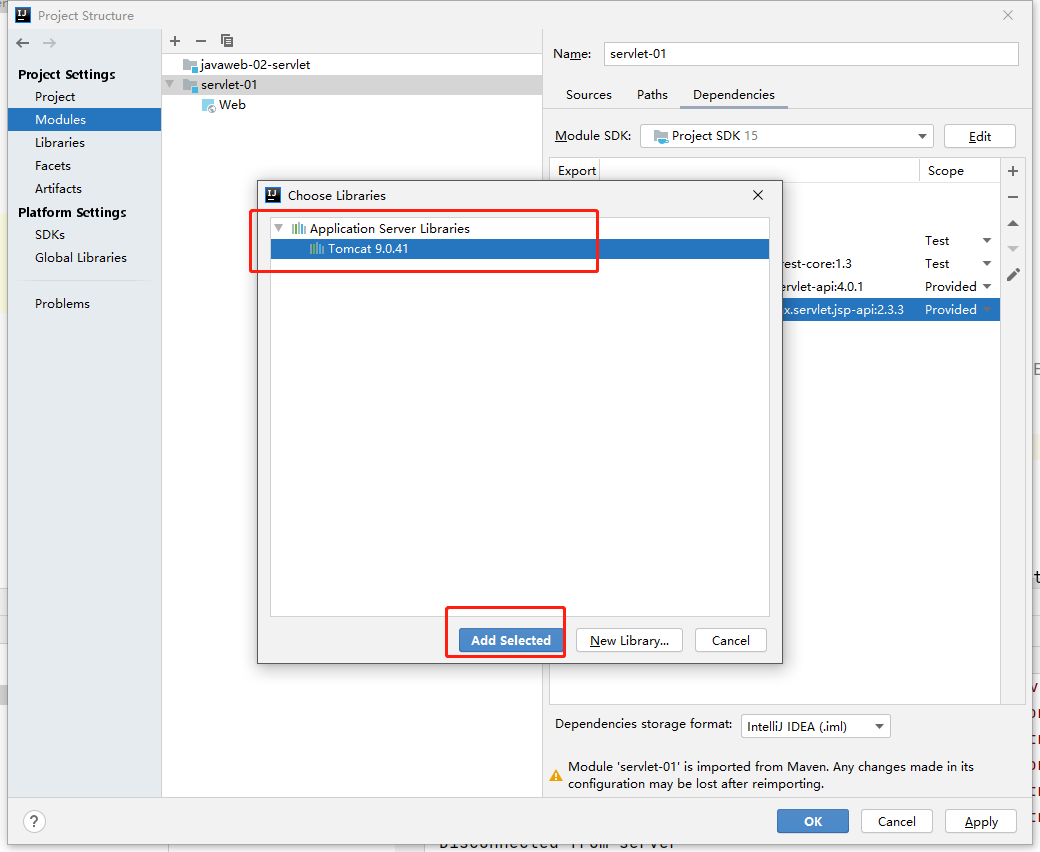Screen dimensions: 1040x852
Task: Open Artifacts in the sidebar
Action: [58, 188]
